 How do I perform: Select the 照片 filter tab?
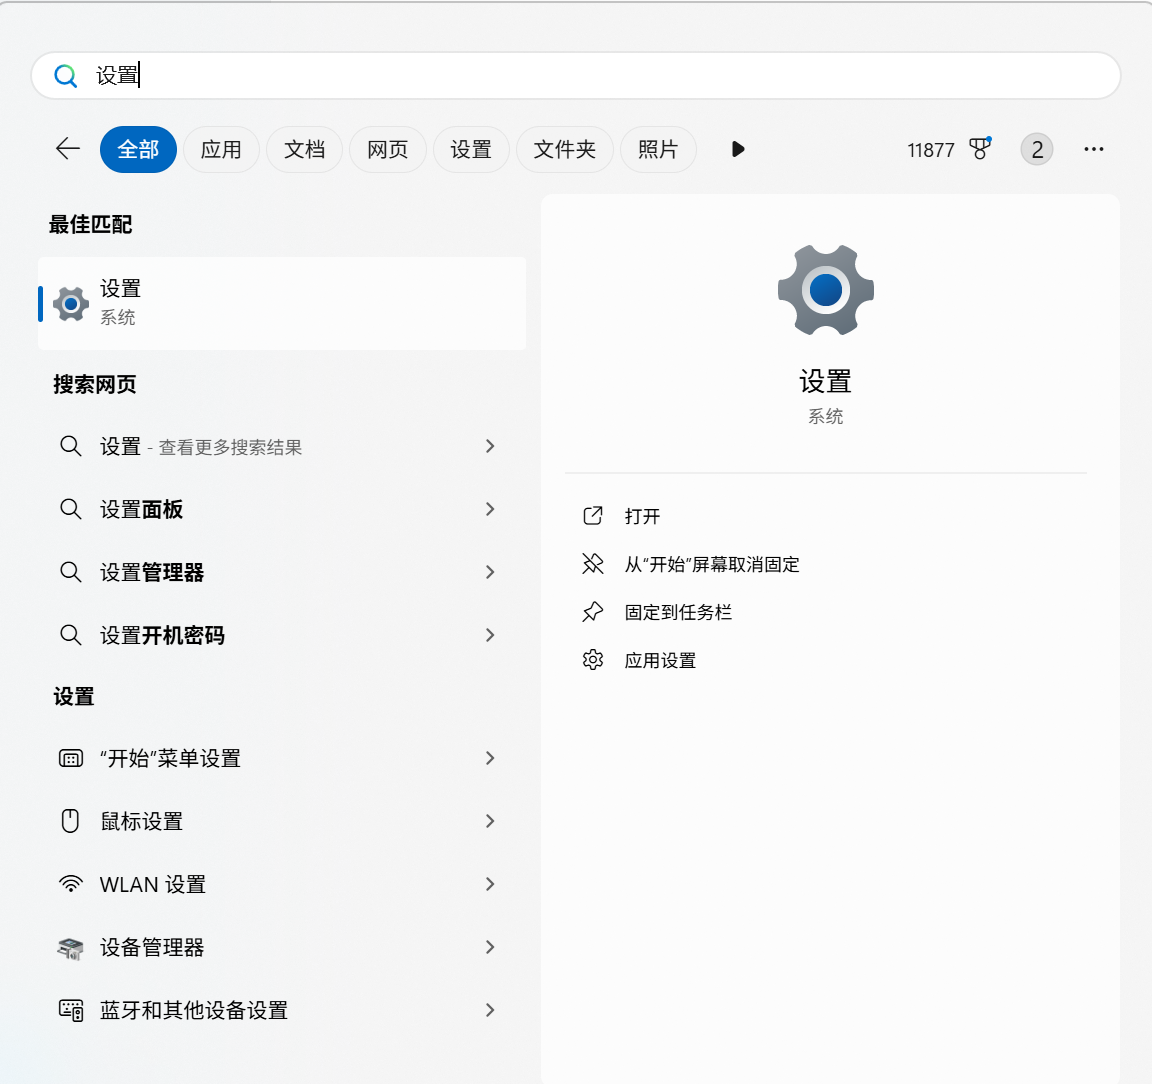coord(657,150)
